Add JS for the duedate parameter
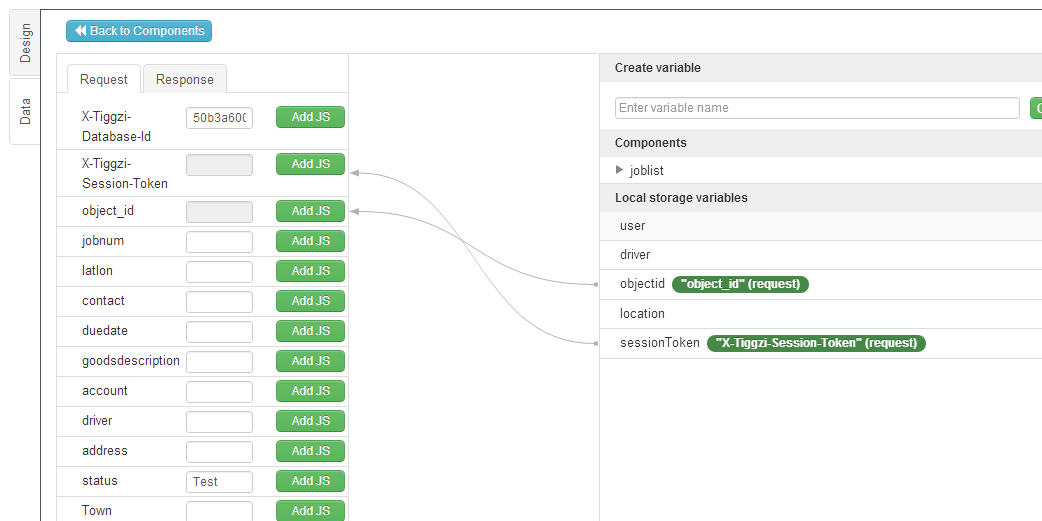The width and height of the screenshot is (1042, 521). pos(310,331)
